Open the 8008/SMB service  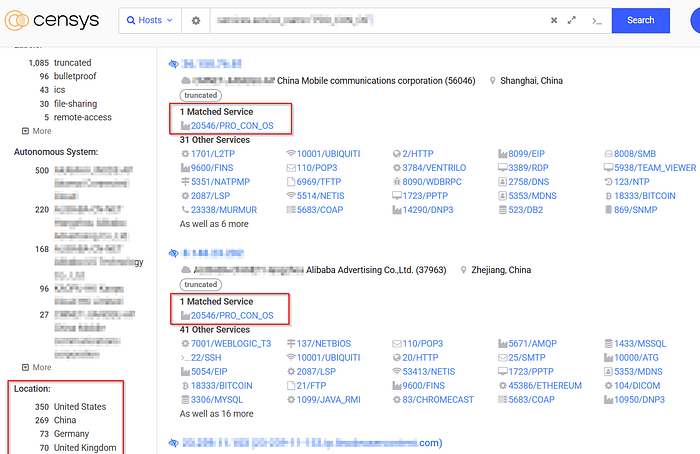tap(635, 154)
